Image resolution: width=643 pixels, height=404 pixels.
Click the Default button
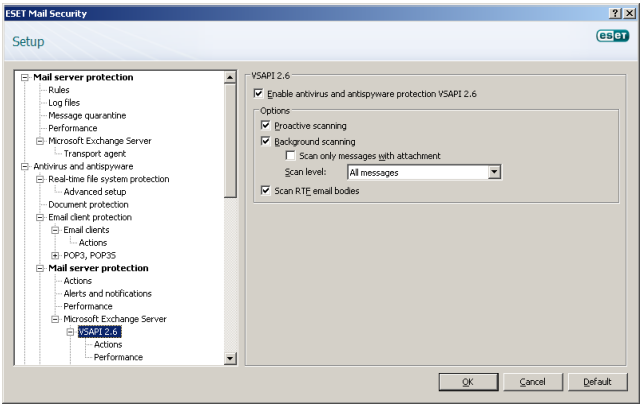coord(597,382)
